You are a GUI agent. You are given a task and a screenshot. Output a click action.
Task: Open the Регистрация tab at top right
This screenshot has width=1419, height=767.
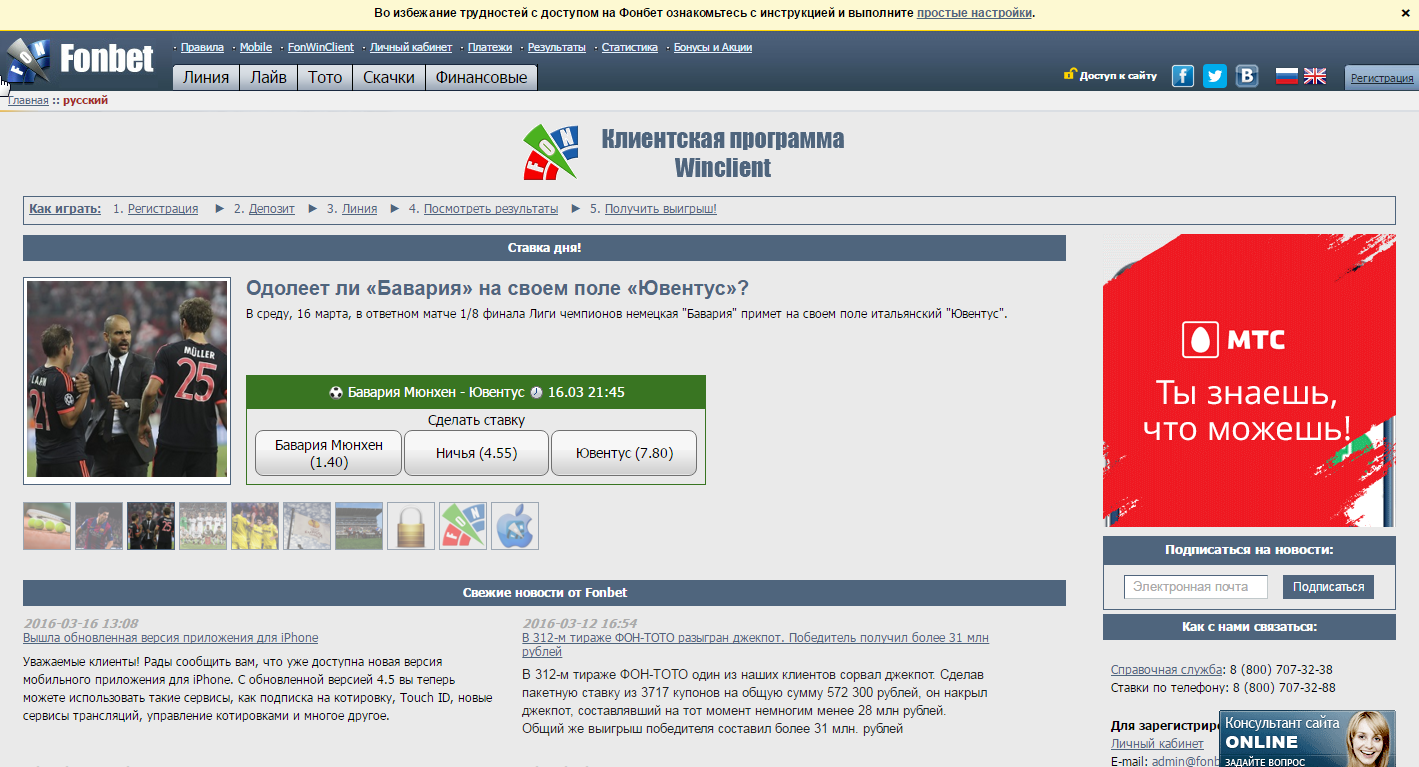(x=1382, y=77)
